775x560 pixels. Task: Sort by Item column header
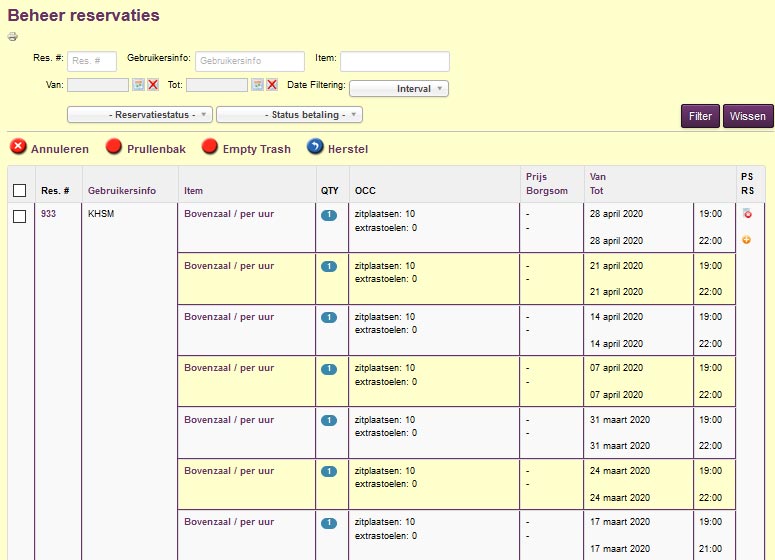point(193,191)
